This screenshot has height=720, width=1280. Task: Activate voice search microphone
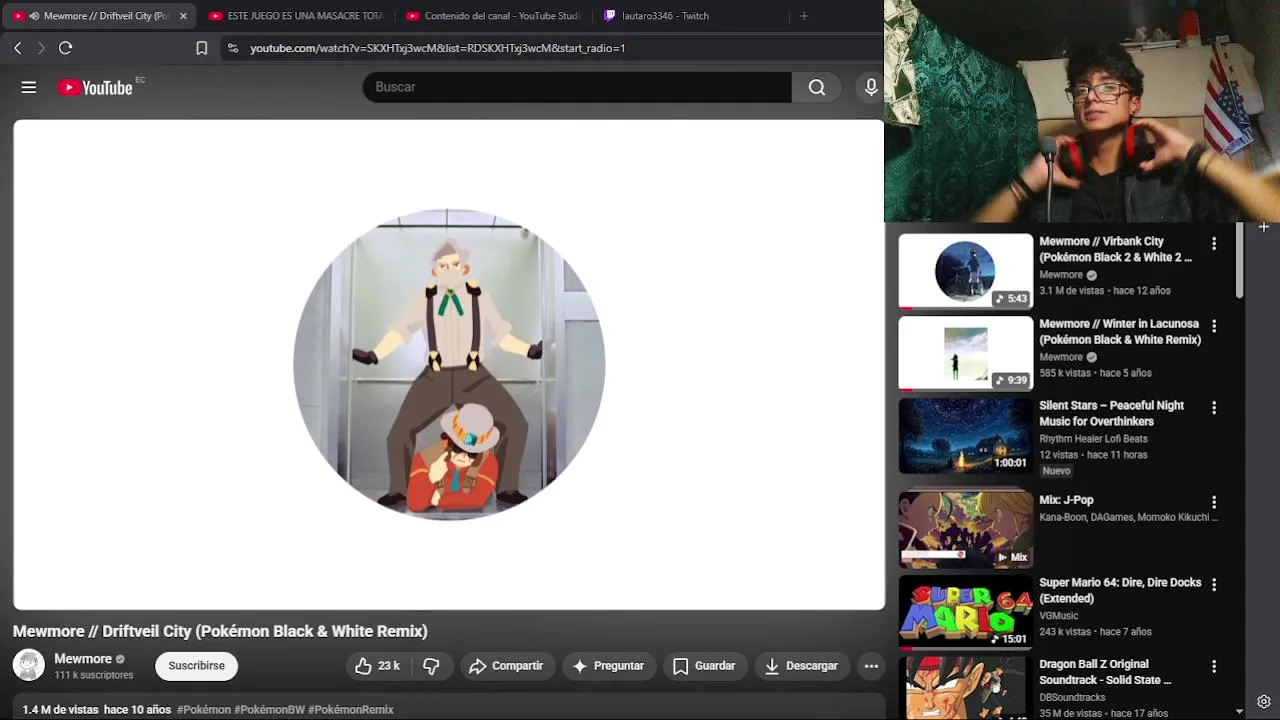coord(871,87)
